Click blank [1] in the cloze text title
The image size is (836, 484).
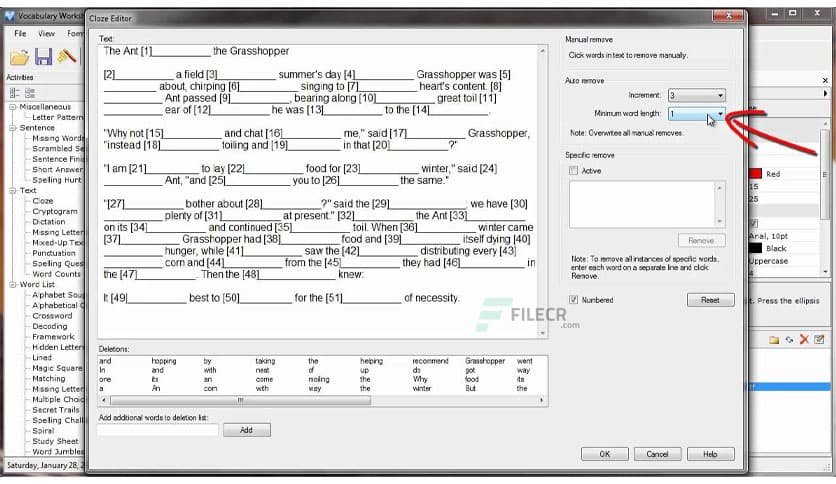click(x=176, y=51)
